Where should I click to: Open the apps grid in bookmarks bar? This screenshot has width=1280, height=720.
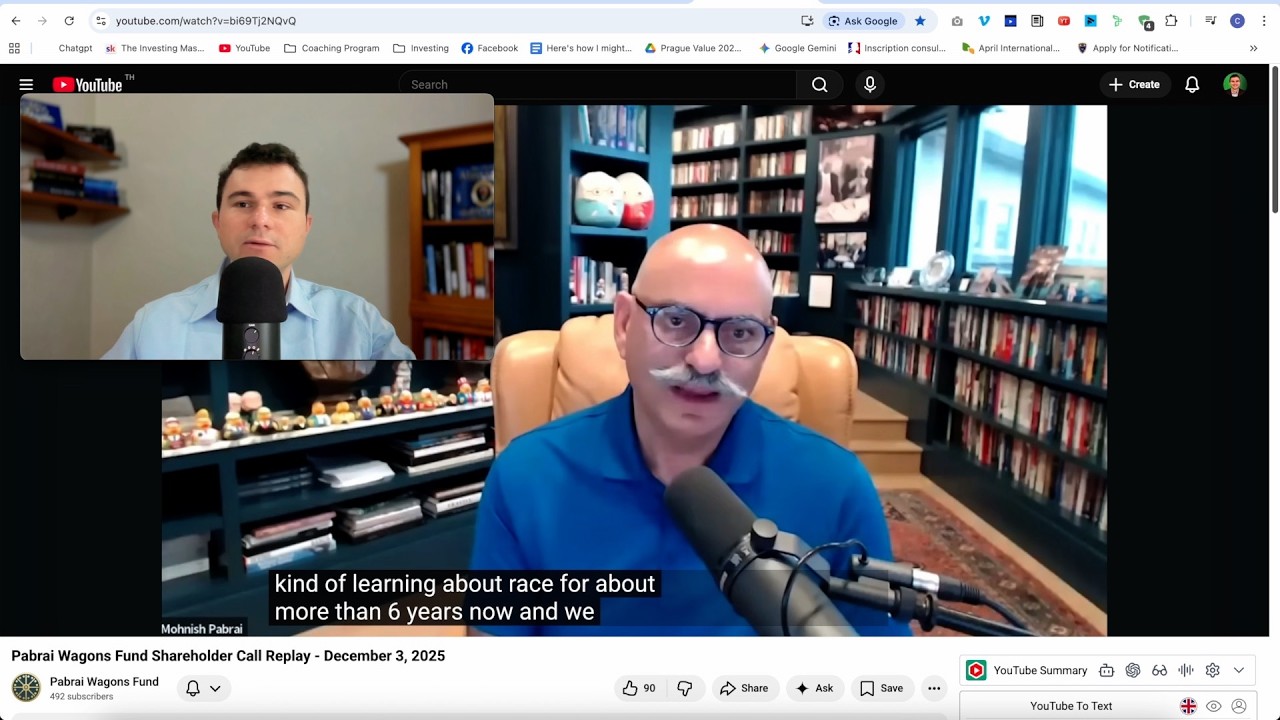pyautogui.click(x=14, y=48)
